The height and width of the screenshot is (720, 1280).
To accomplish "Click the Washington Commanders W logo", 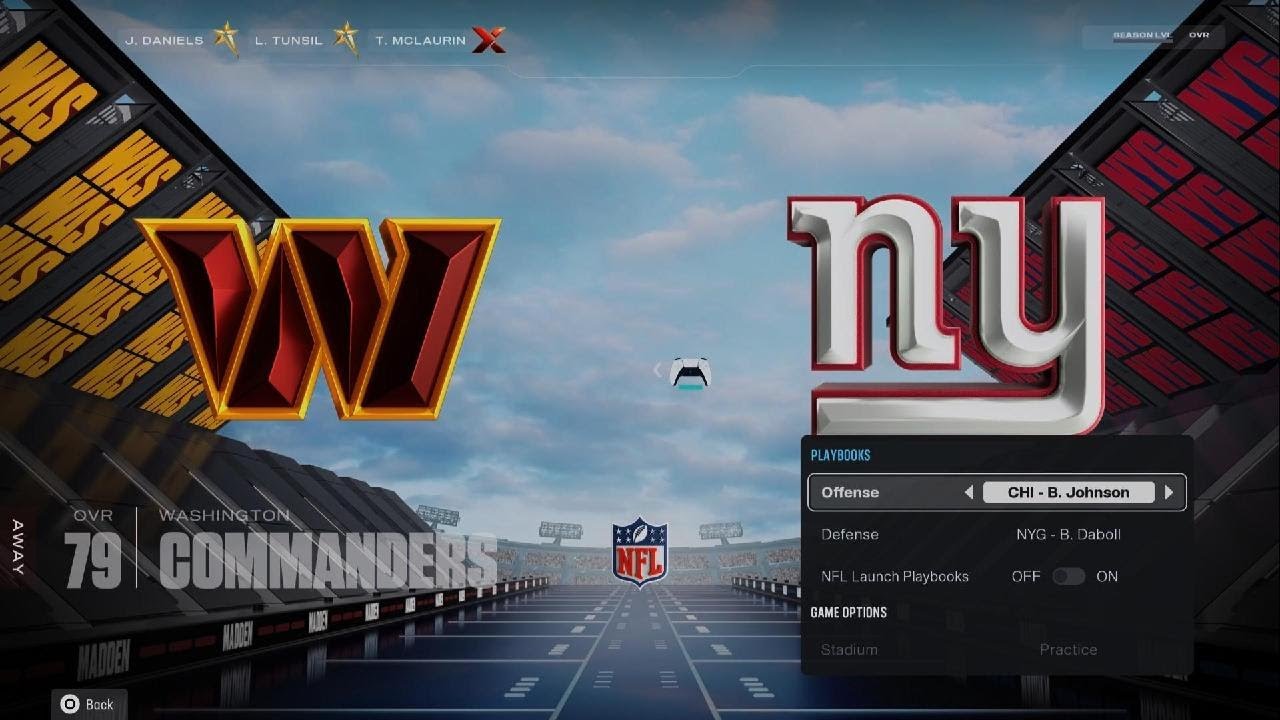I will pos(317,318).
